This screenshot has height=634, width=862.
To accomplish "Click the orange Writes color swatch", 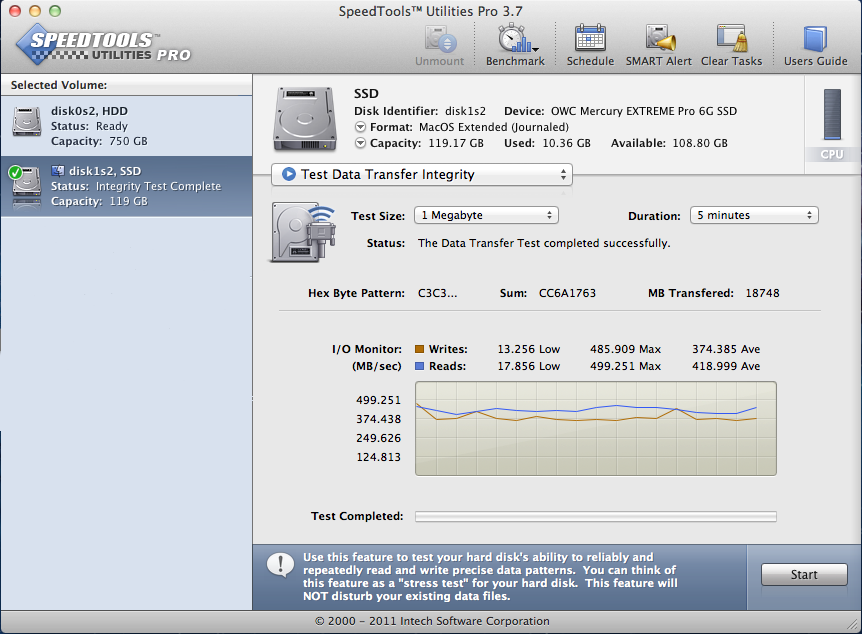I will point(419,349).
